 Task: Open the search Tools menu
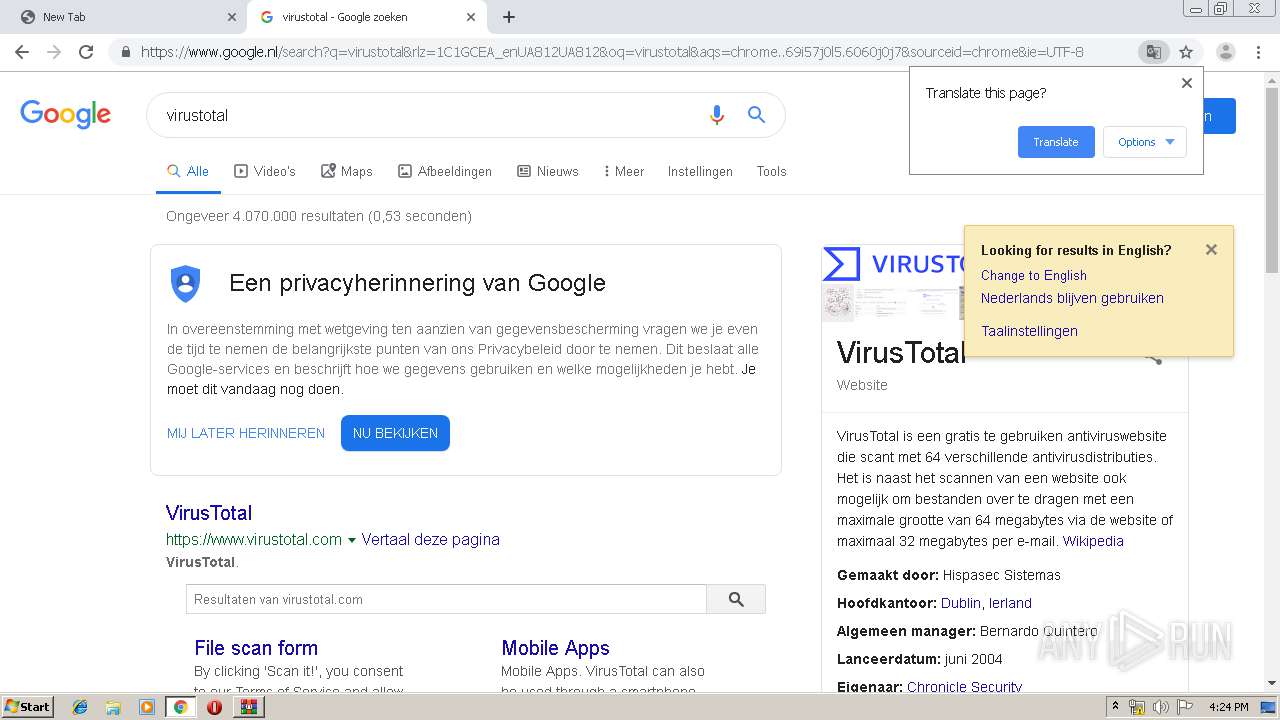point(771,171)
